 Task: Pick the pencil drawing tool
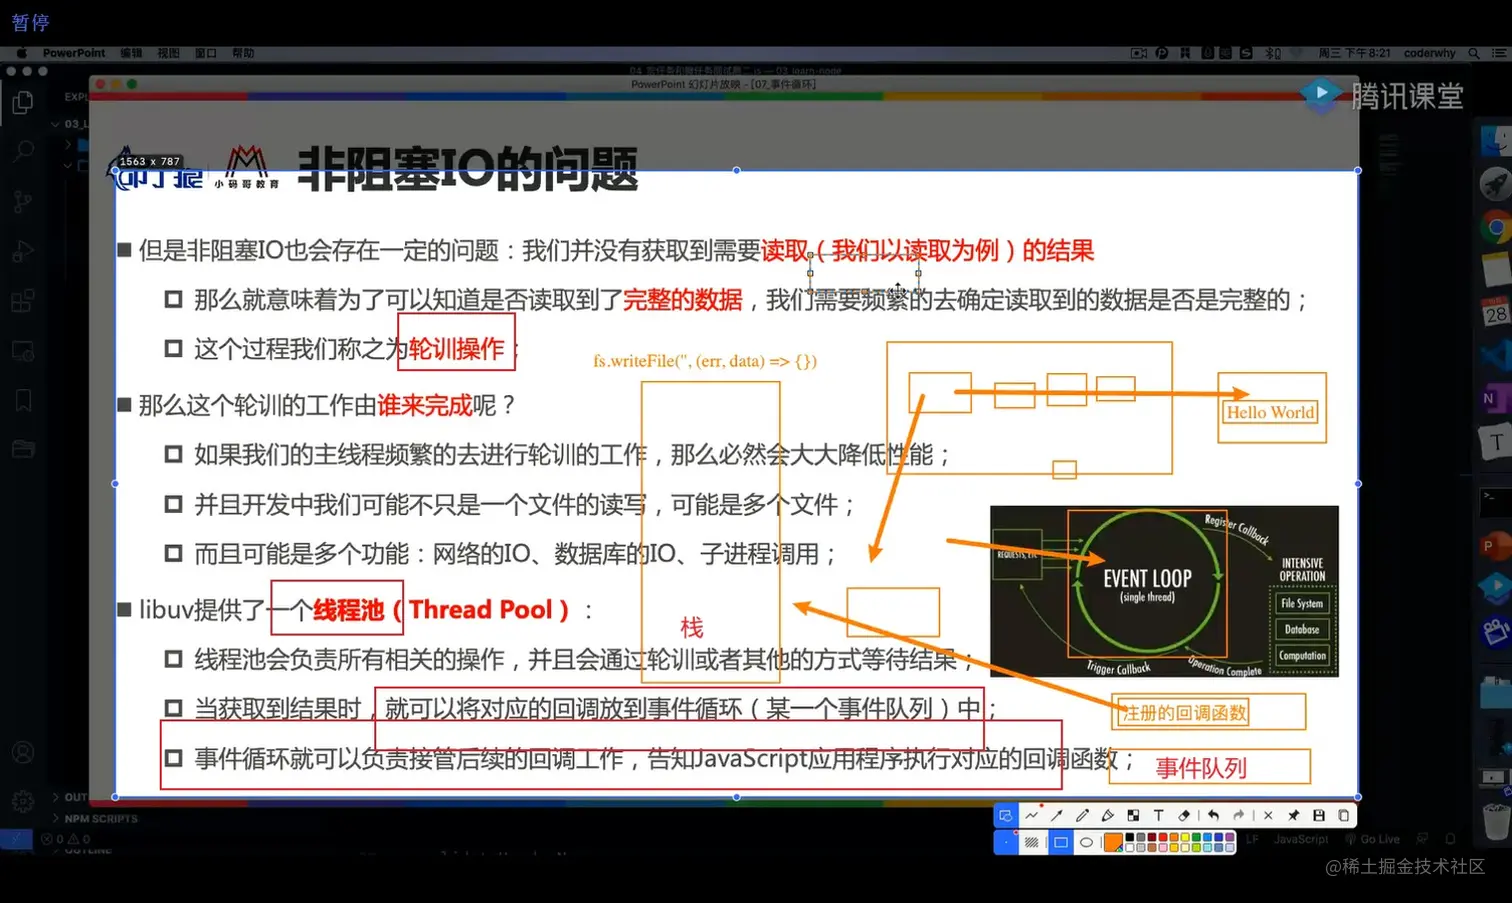click(1082, 816)
